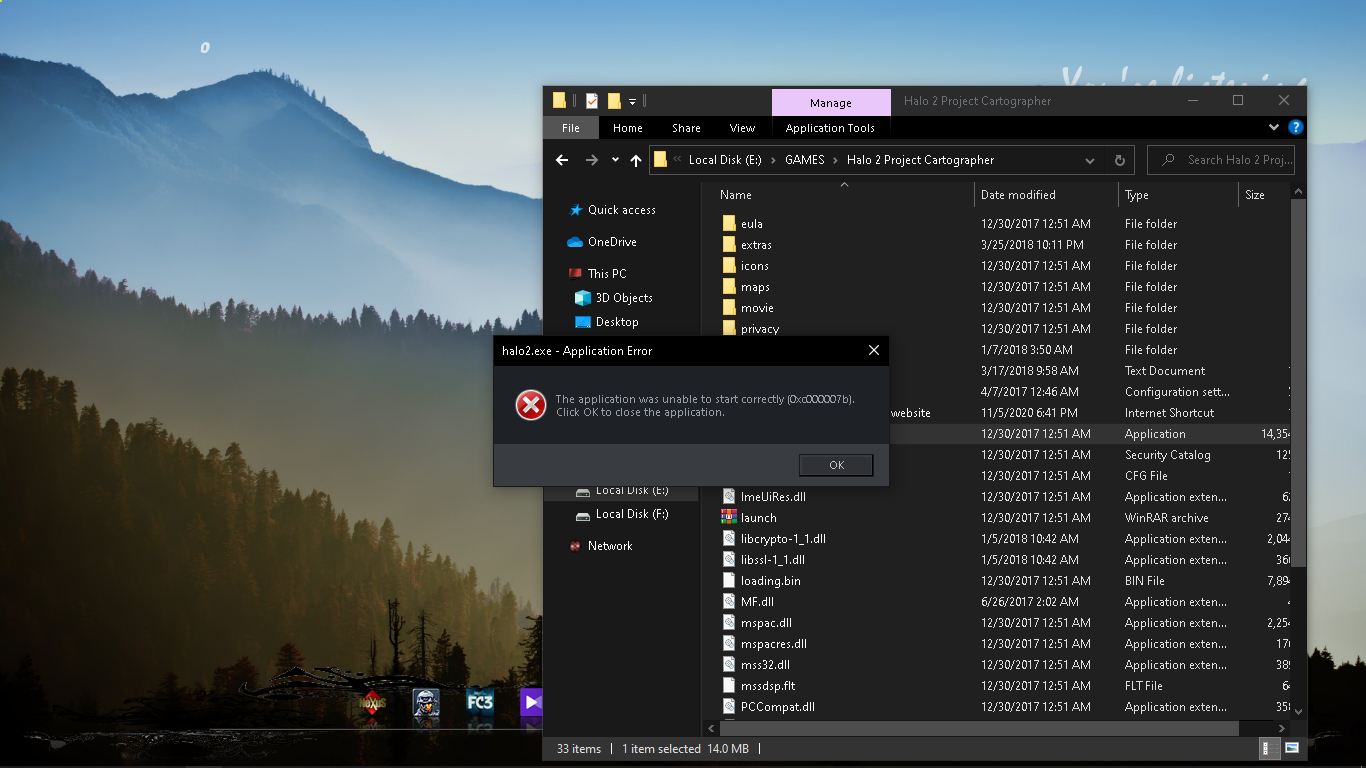Launch FC3 from the desktop dock
1366x768 pixels.
click(480, 703)
